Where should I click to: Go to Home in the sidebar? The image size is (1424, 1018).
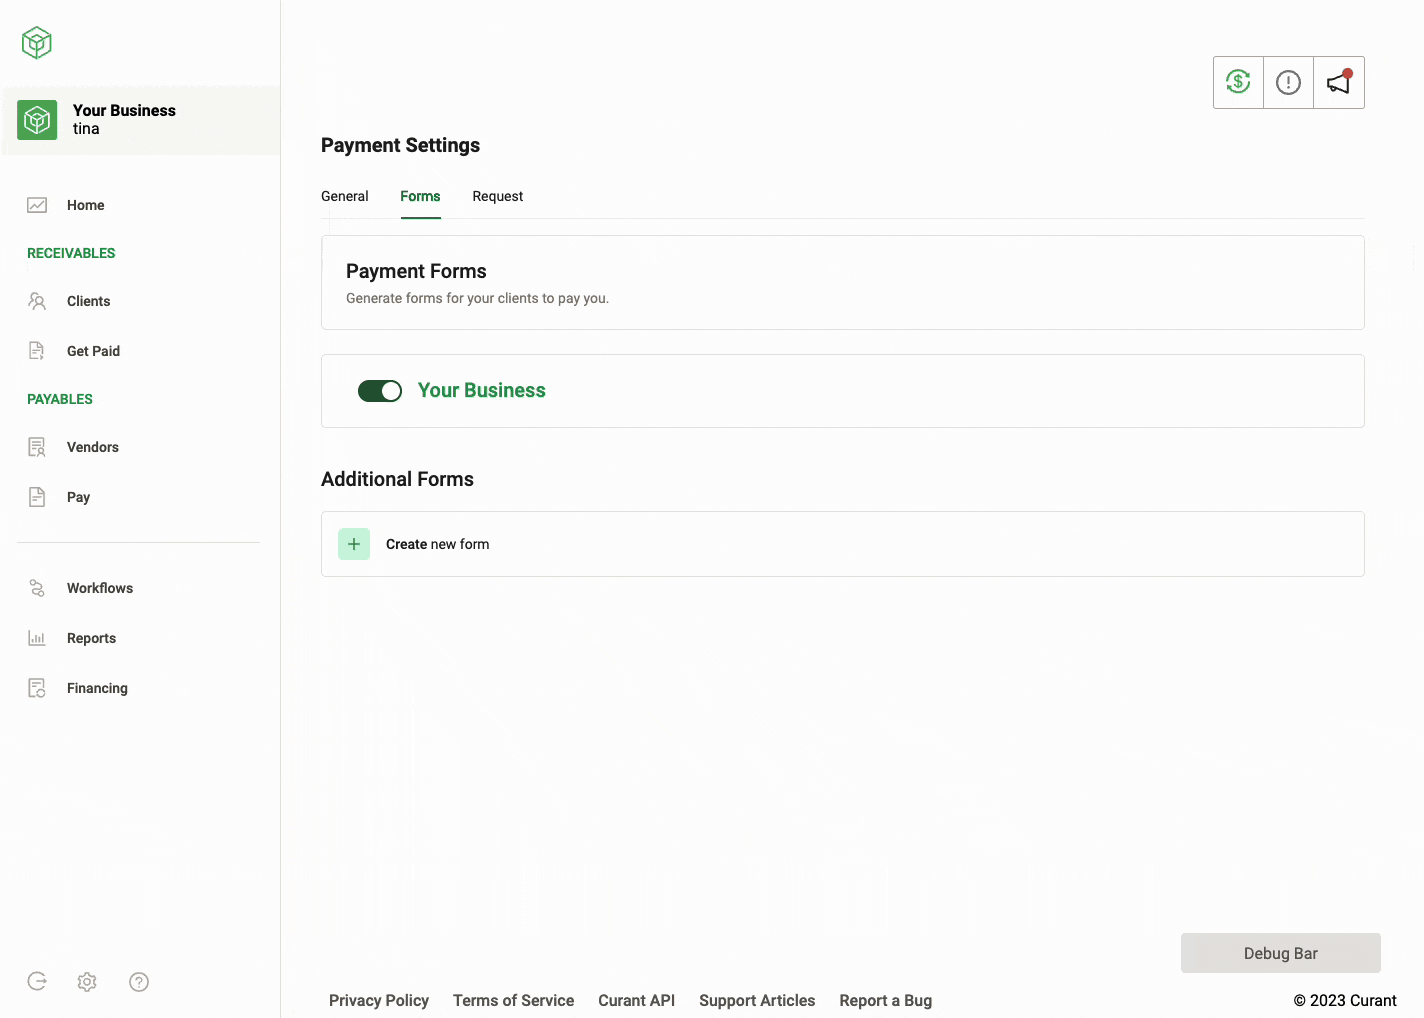86,205
